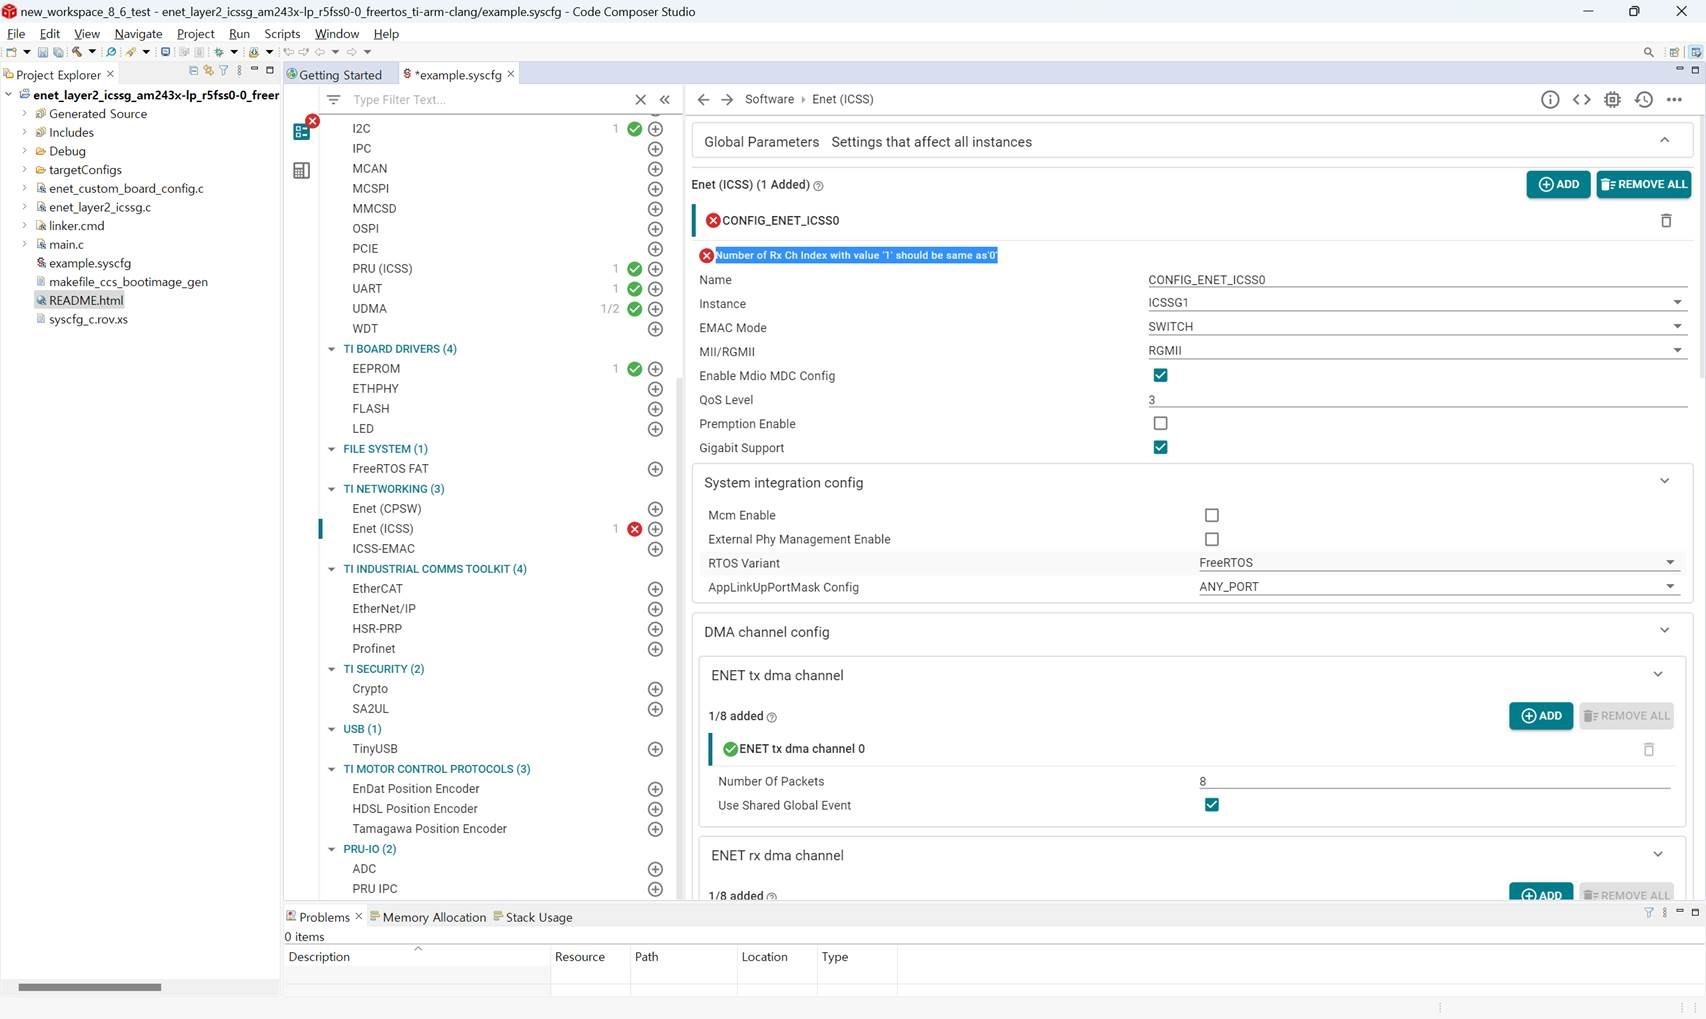The width and height of the screenshot is (1706, 1019).
Task: Select Enet (ICSS) in module list
Action: click(x=382, y=529)
